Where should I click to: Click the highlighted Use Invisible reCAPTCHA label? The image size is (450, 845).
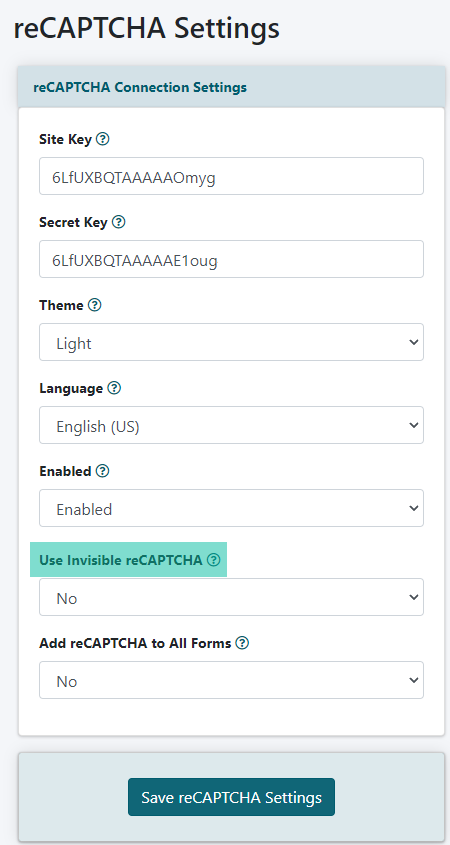121,560
